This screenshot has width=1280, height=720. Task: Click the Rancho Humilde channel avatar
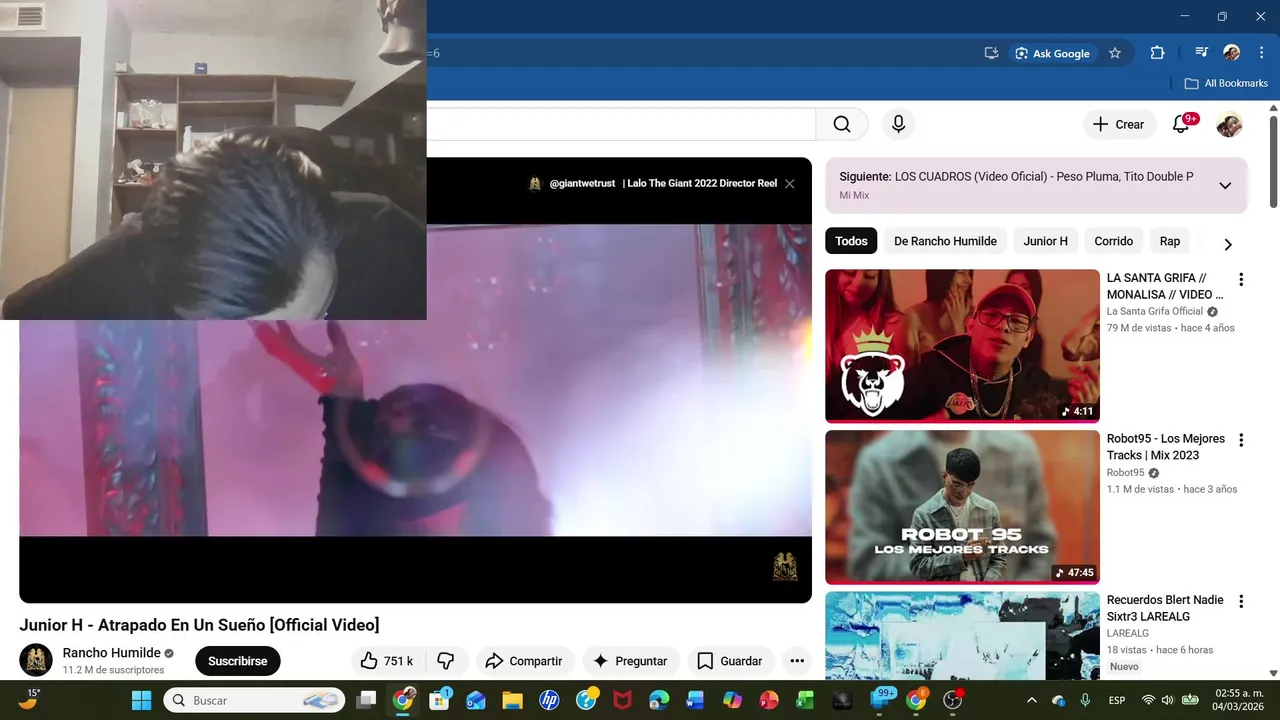pos(36,660)
